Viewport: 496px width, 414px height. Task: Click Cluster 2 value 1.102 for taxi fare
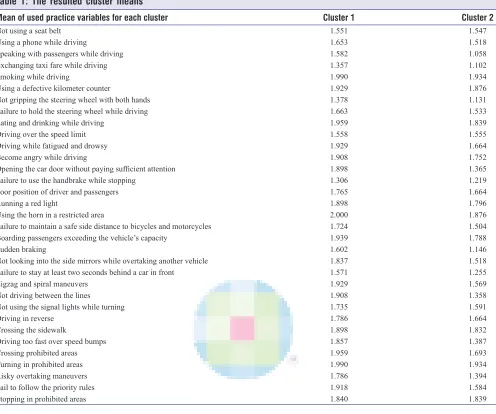pos(477,66)
